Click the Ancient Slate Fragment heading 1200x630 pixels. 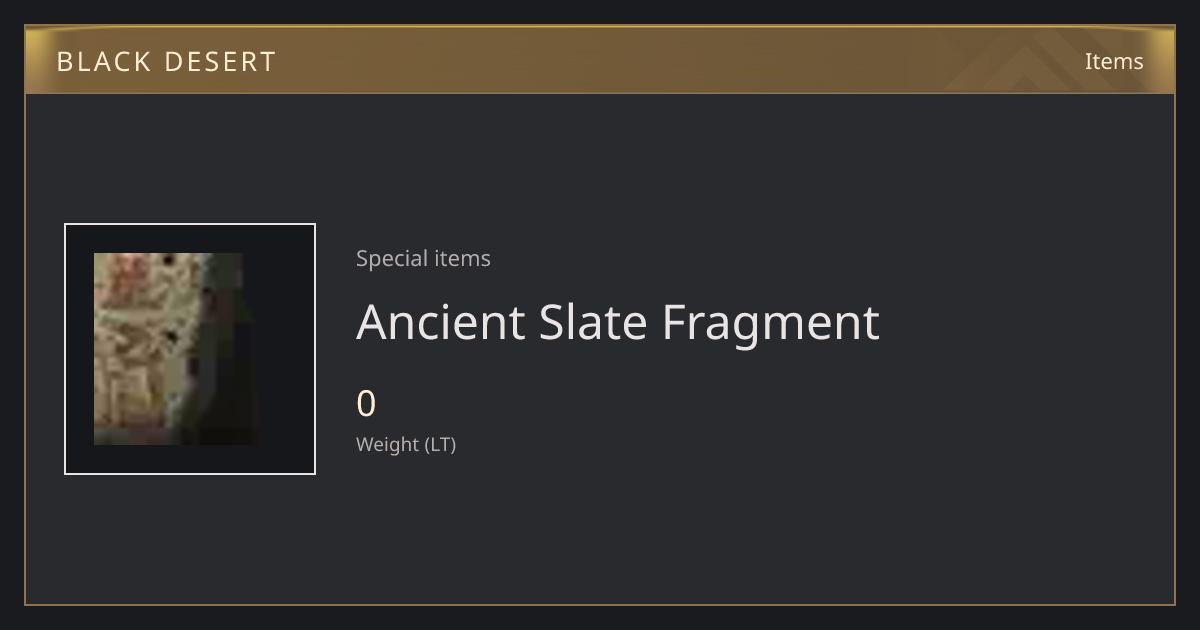(618, 322)
